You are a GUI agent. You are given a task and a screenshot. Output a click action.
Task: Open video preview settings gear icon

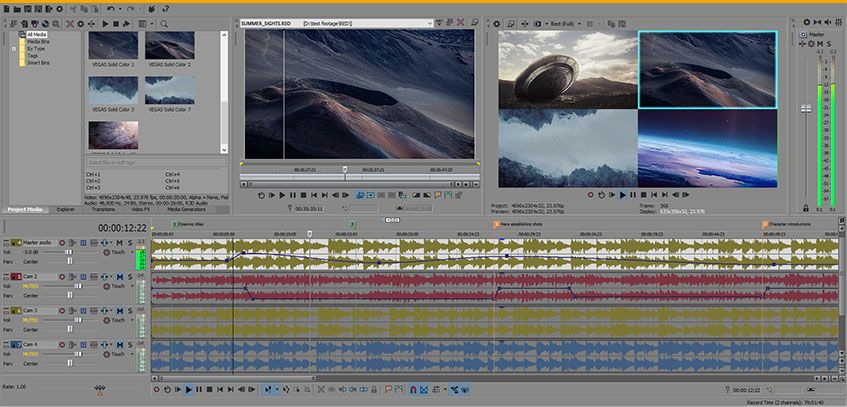495,22
